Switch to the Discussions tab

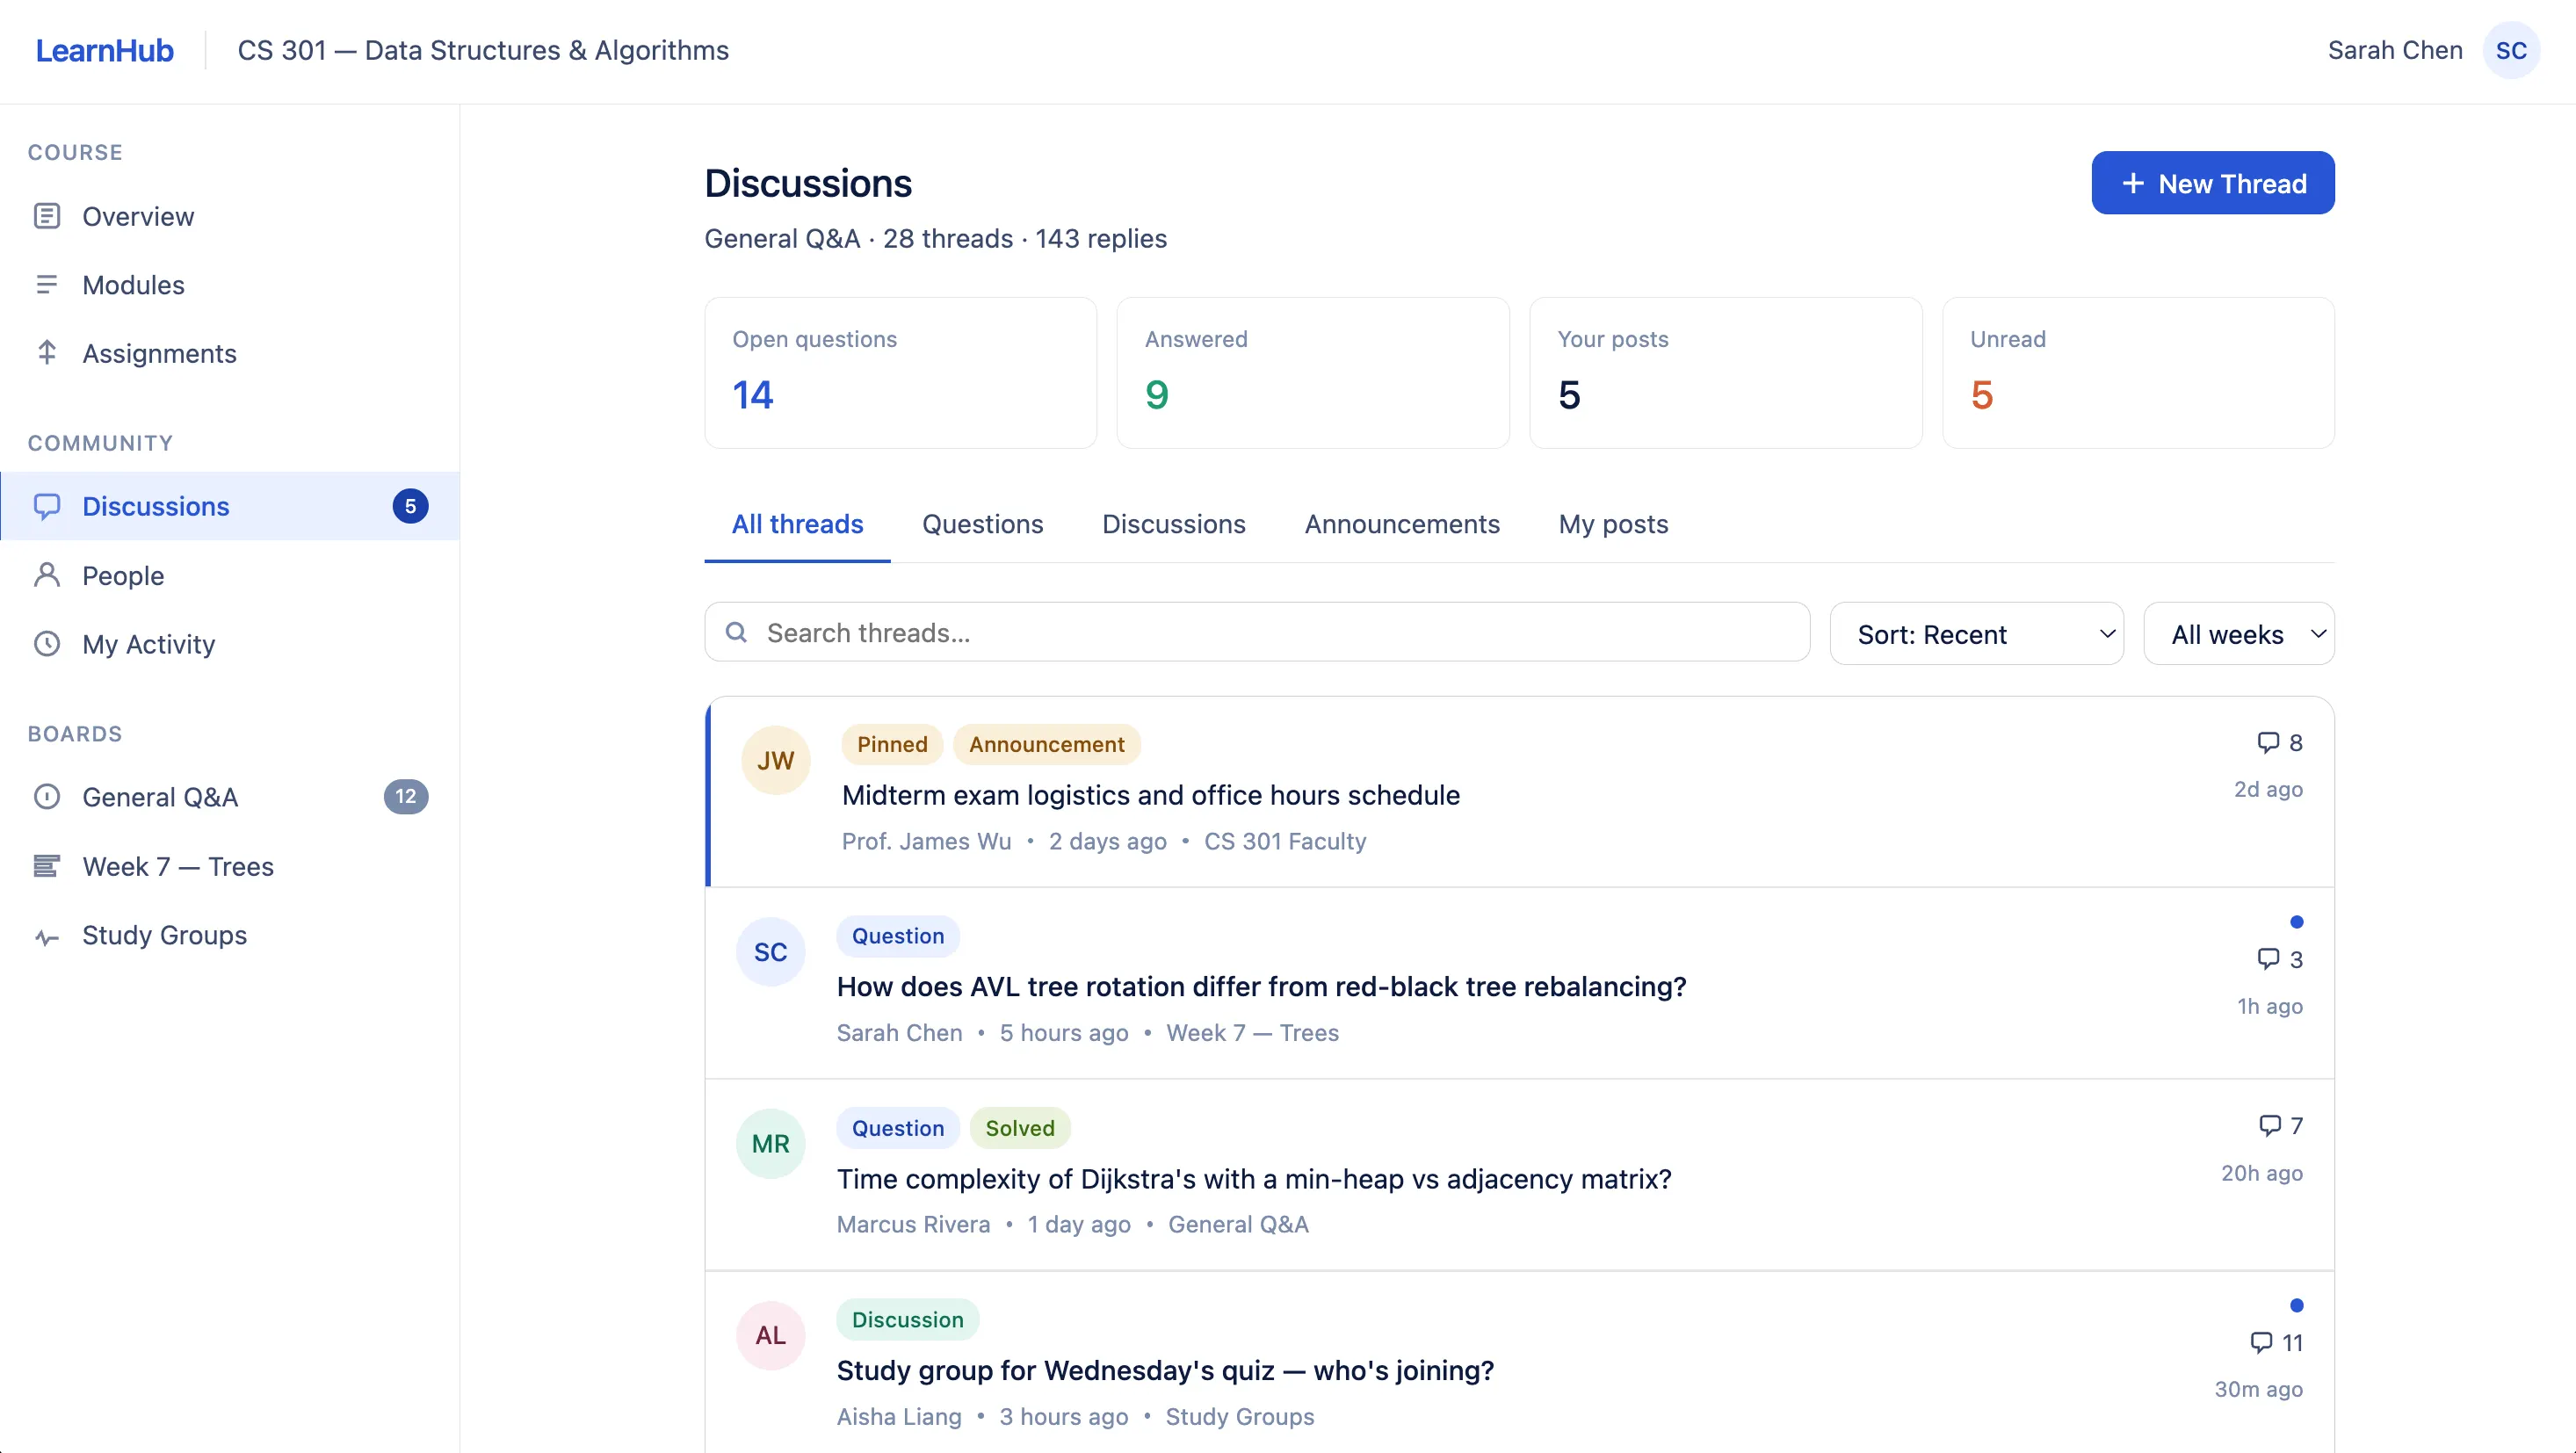[1173, 524]
